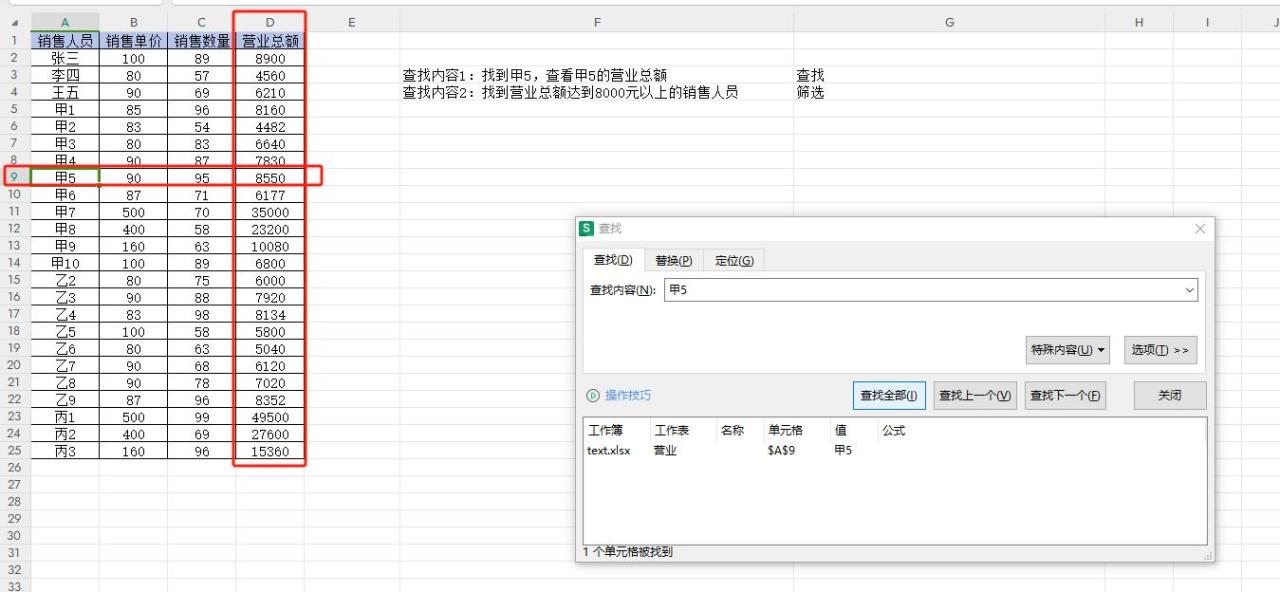This screenshot has width=1280, height=592.
Task: Select the cell containing 王五
Action: coord(65,92)
